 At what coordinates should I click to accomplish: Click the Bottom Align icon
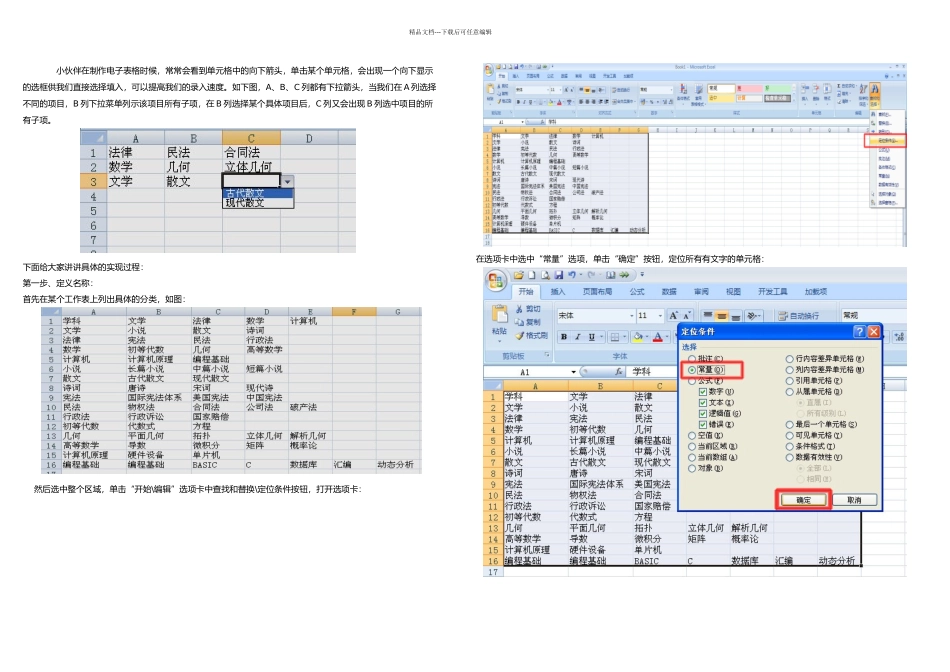[x=736, y=316]
